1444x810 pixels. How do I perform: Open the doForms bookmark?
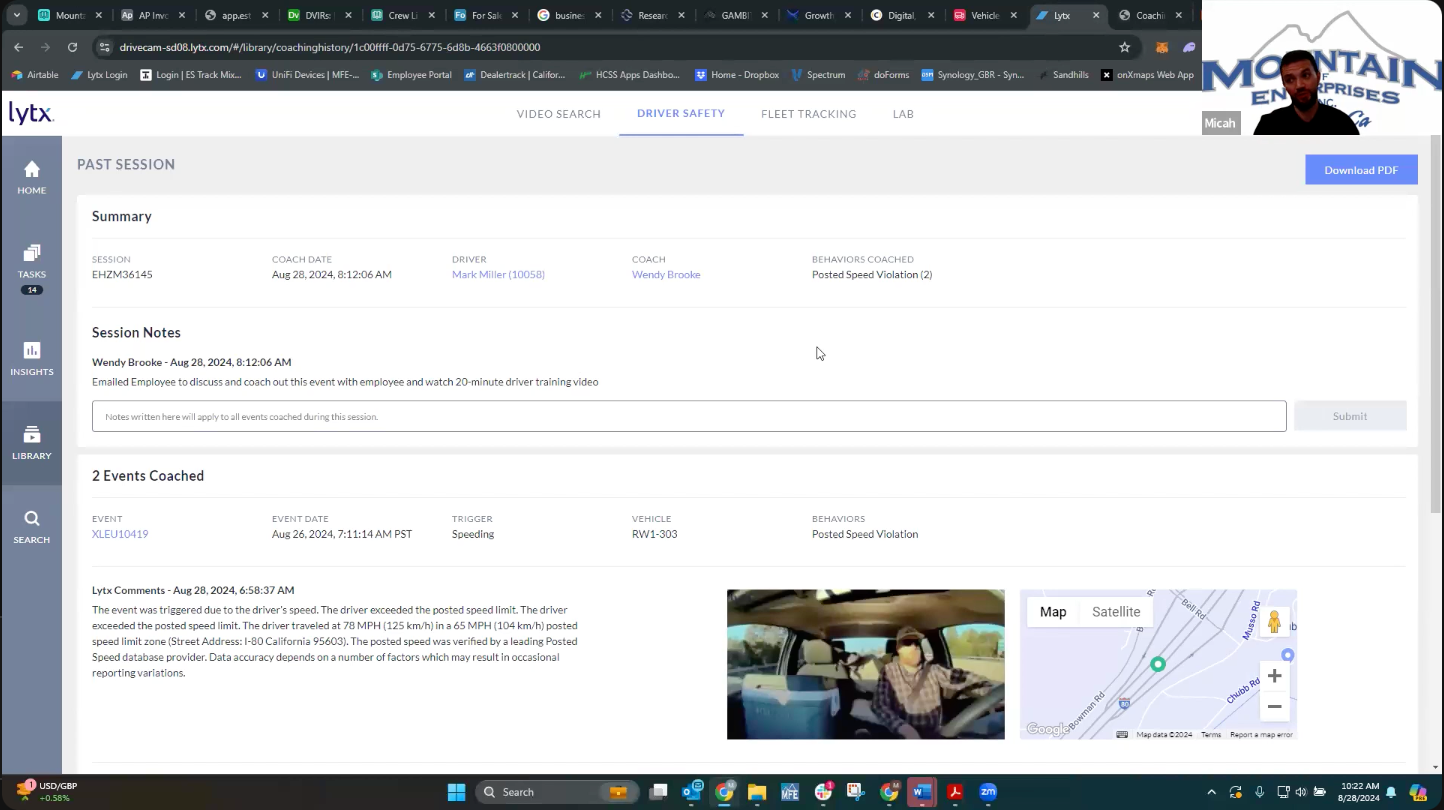[882, 75]
